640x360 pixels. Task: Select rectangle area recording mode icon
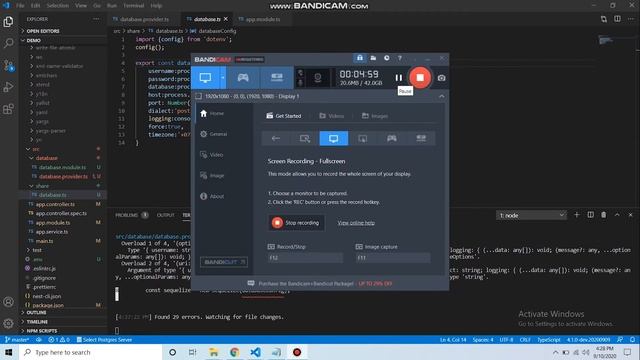304,138
